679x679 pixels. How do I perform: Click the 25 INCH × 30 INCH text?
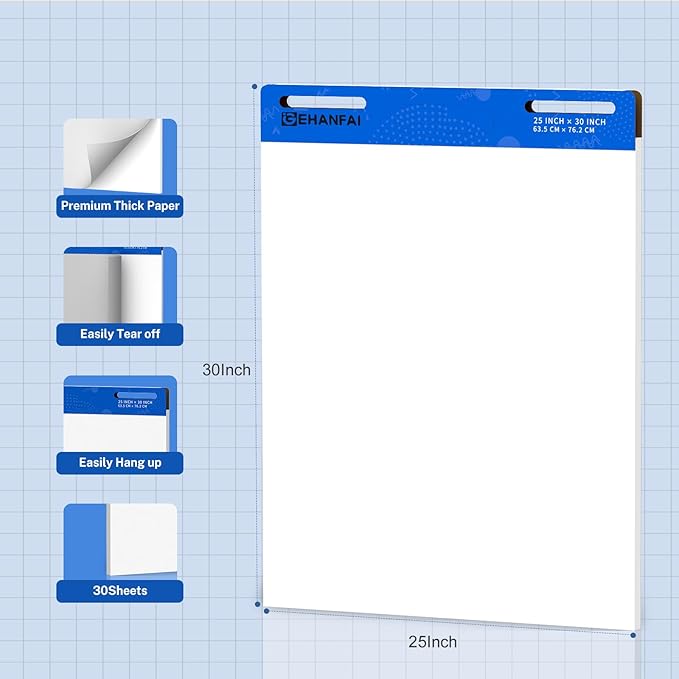coord(569,121)
